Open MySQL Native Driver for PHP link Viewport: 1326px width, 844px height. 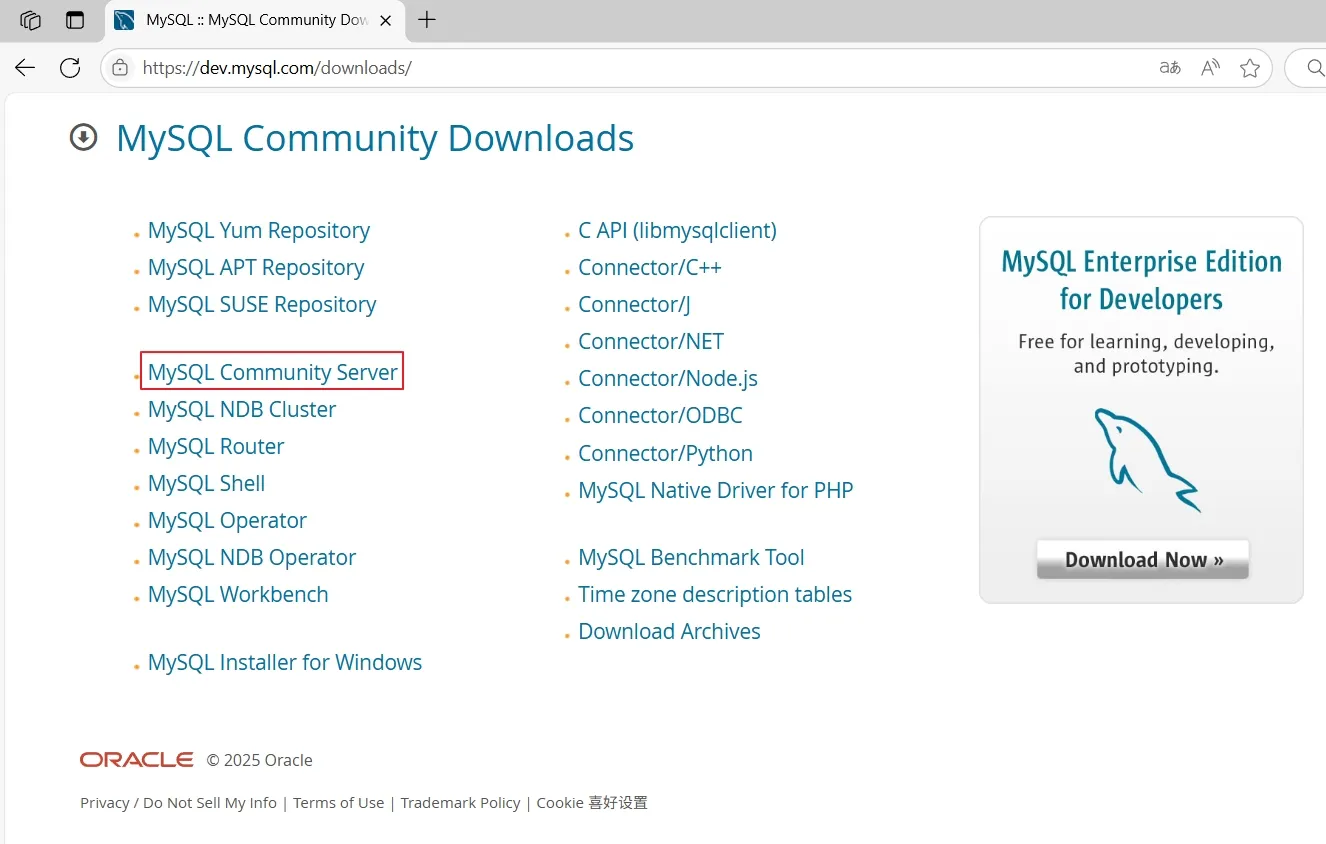[x=716, y=490]
